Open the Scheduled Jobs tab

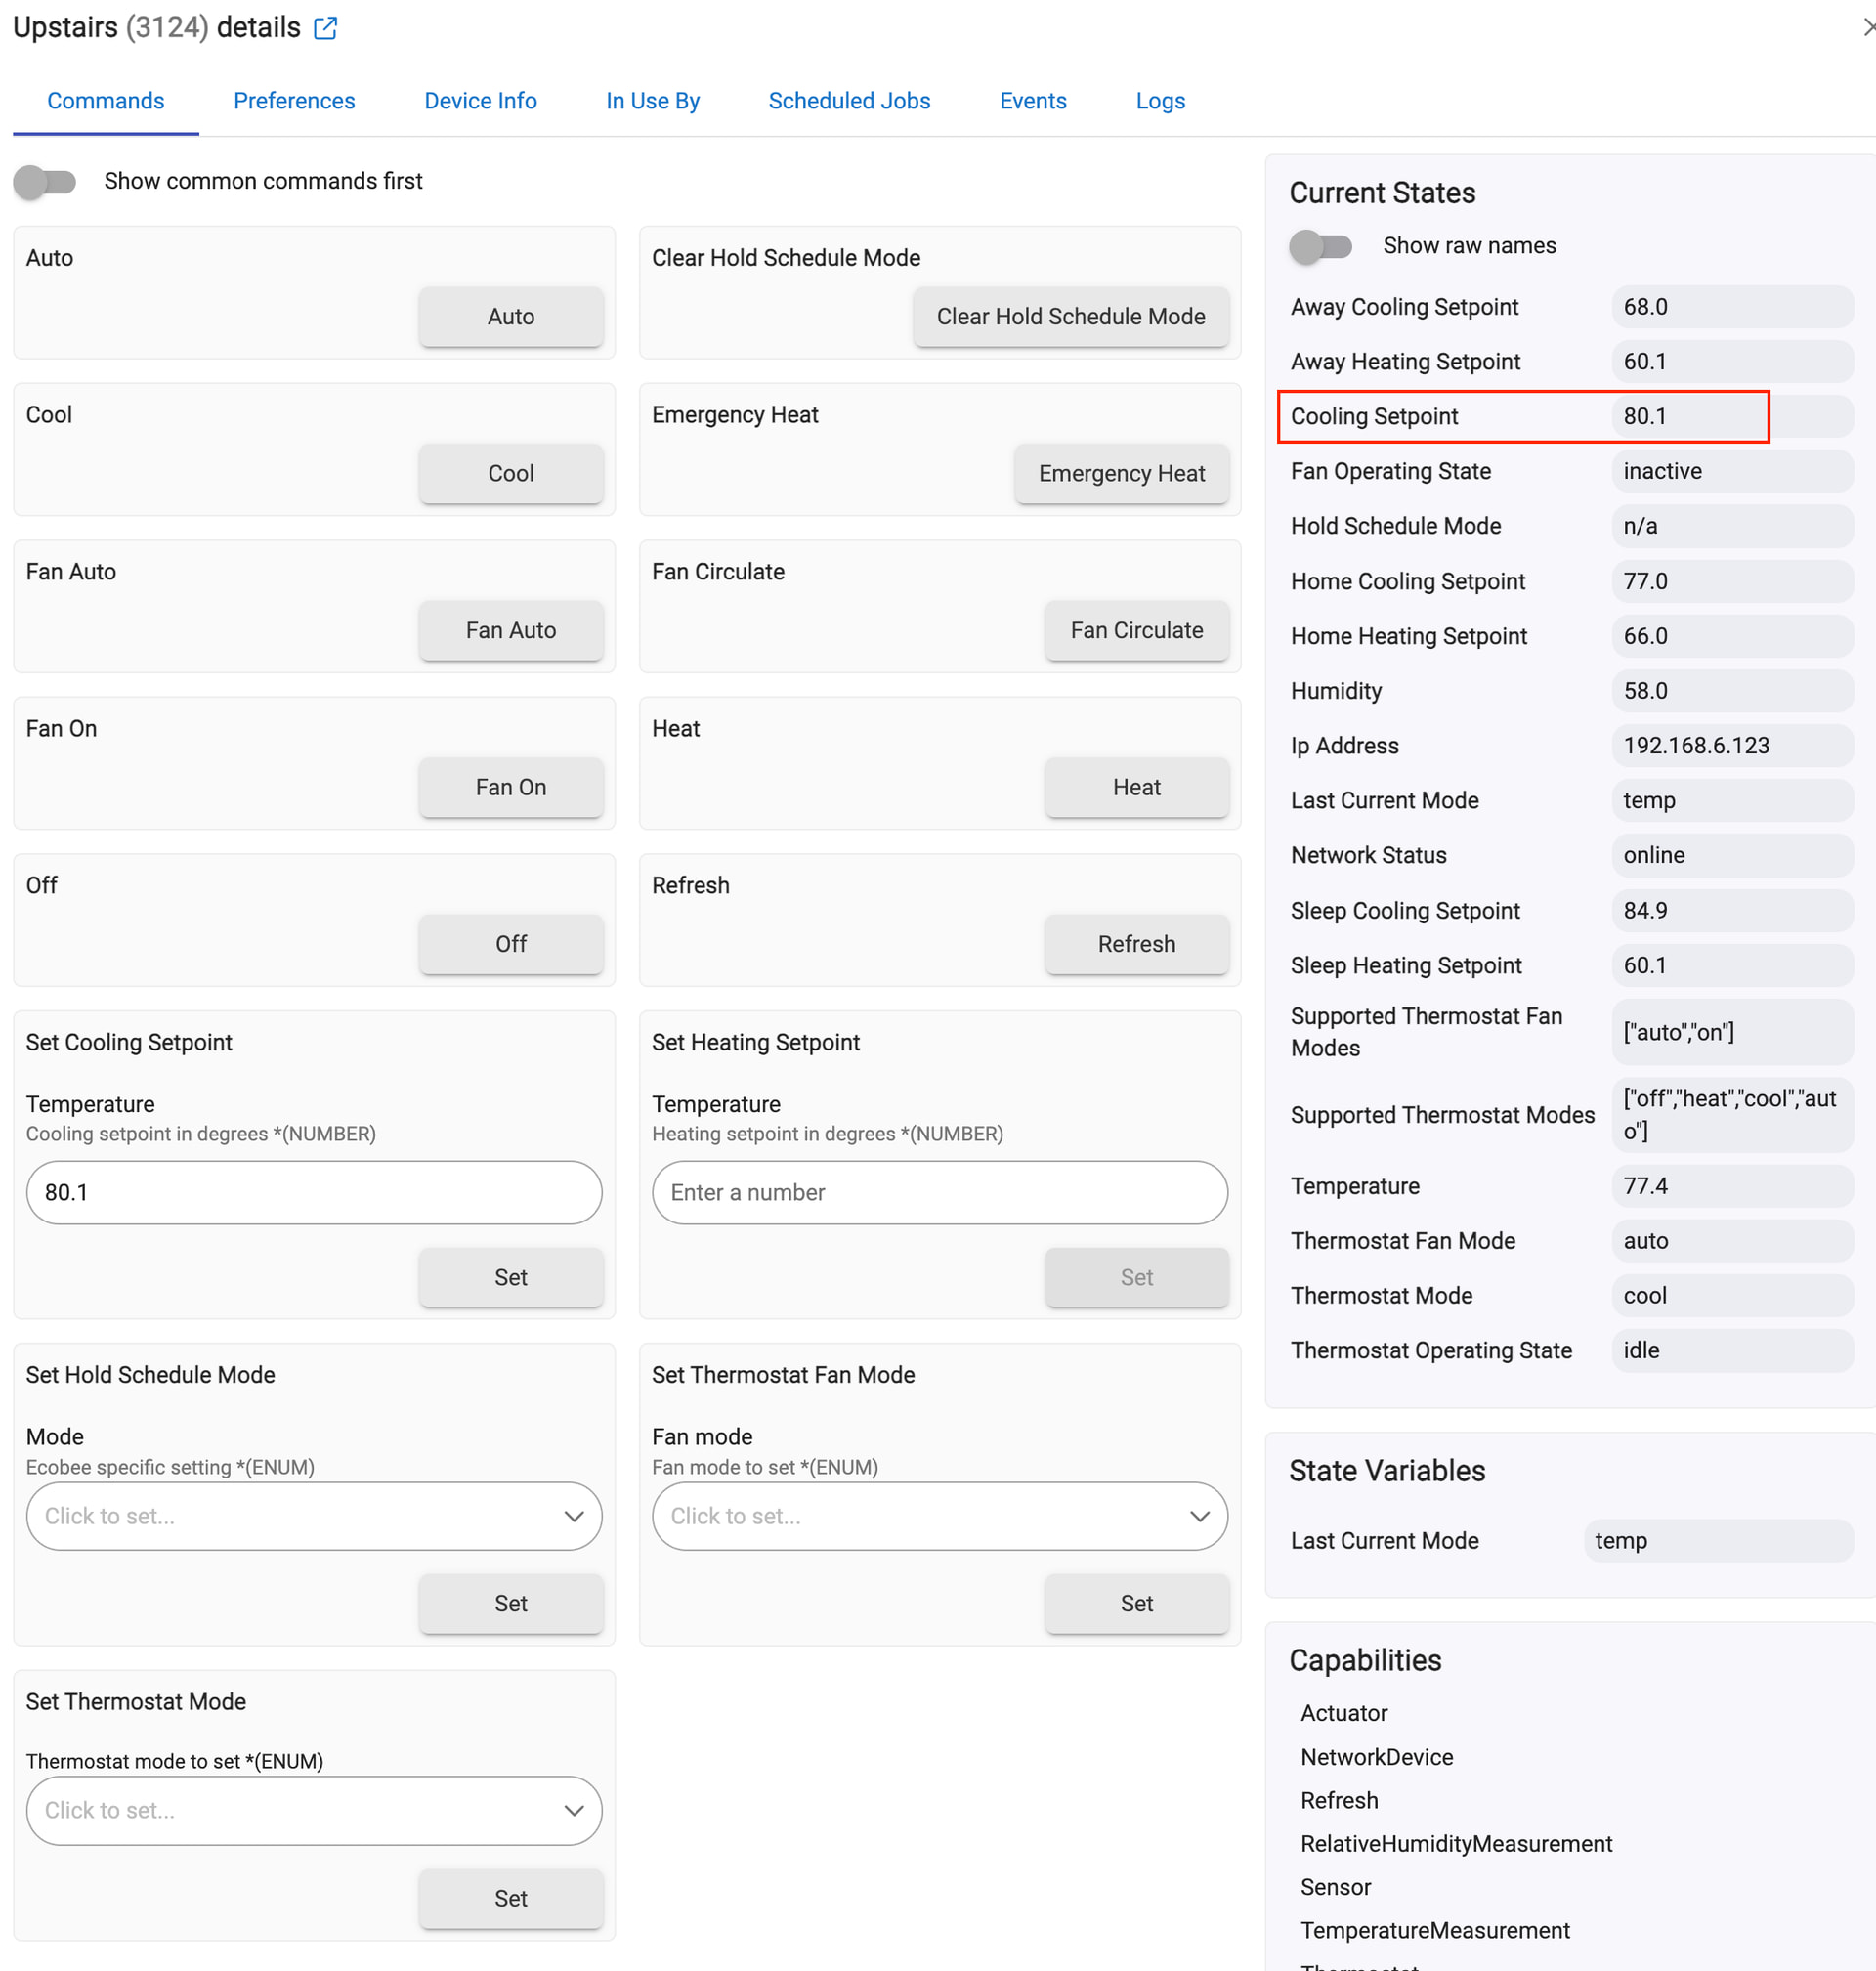849,101
